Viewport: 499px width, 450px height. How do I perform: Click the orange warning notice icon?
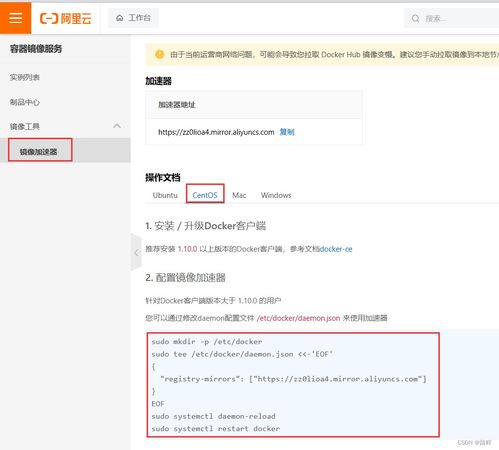pos(159,54)
